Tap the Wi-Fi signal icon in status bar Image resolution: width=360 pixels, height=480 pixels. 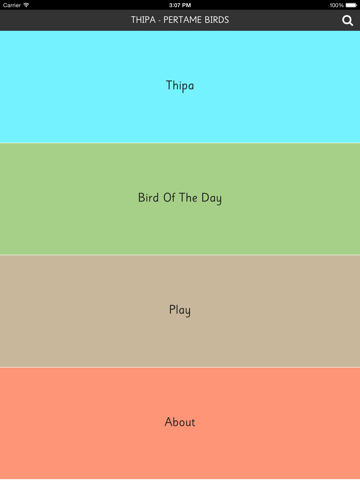pyautogui.click(x=26, y=5)
